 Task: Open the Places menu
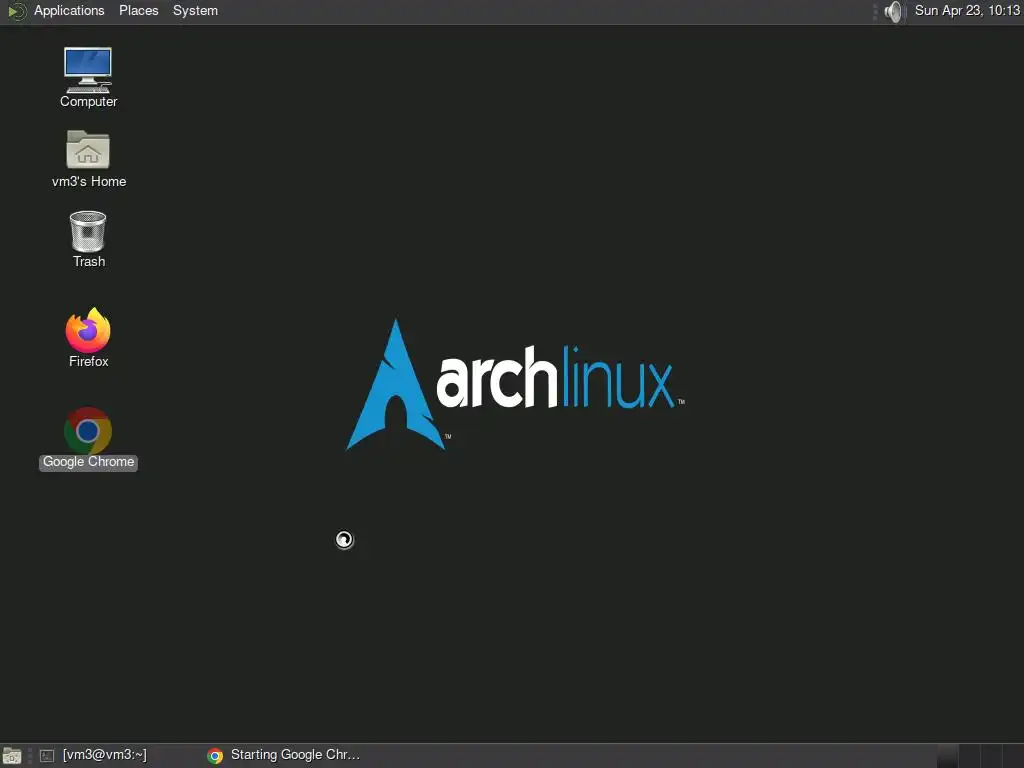(x=138, y=10)
